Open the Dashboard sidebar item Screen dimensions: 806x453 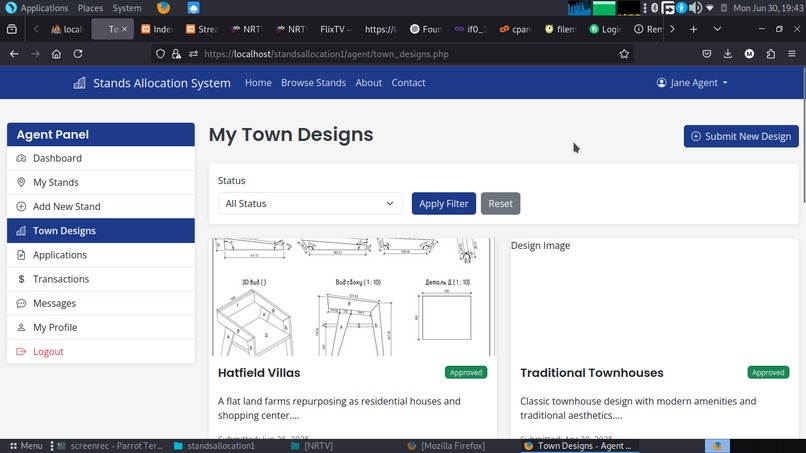point(101,158)
